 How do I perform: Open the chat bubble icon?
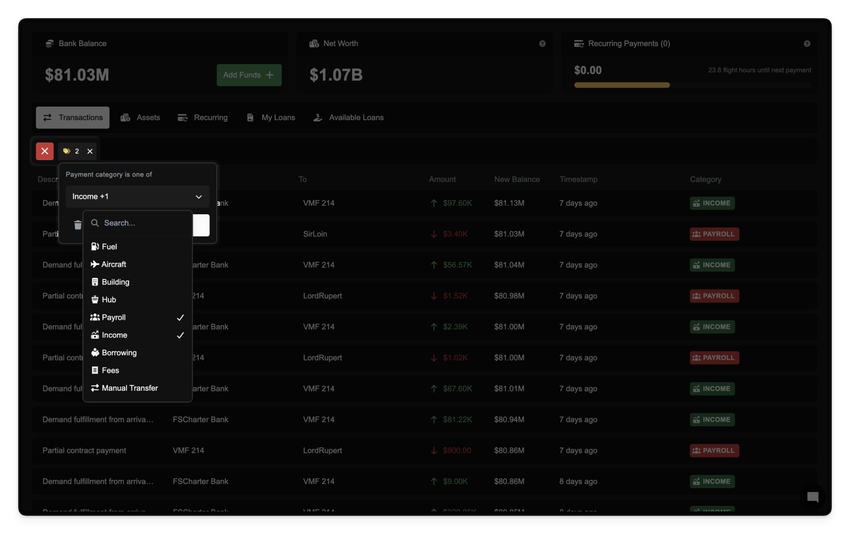point(812,497)
